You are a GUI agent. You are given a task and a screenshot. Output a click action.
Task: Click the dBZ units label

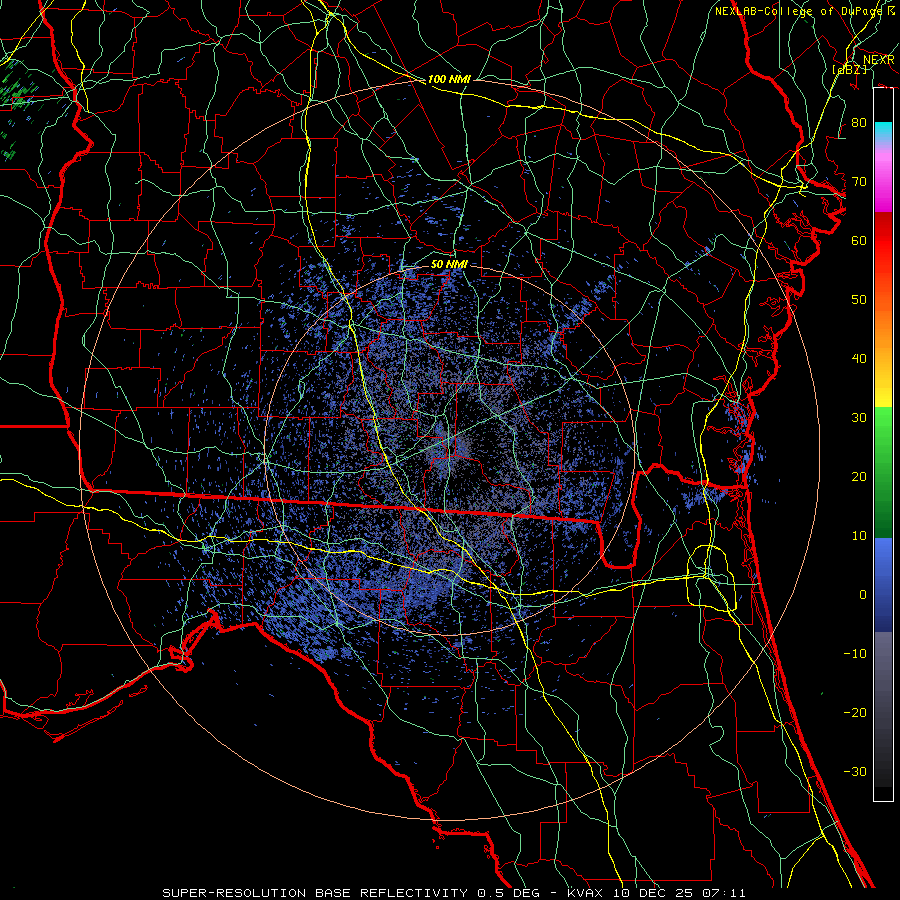coord(849,69)
